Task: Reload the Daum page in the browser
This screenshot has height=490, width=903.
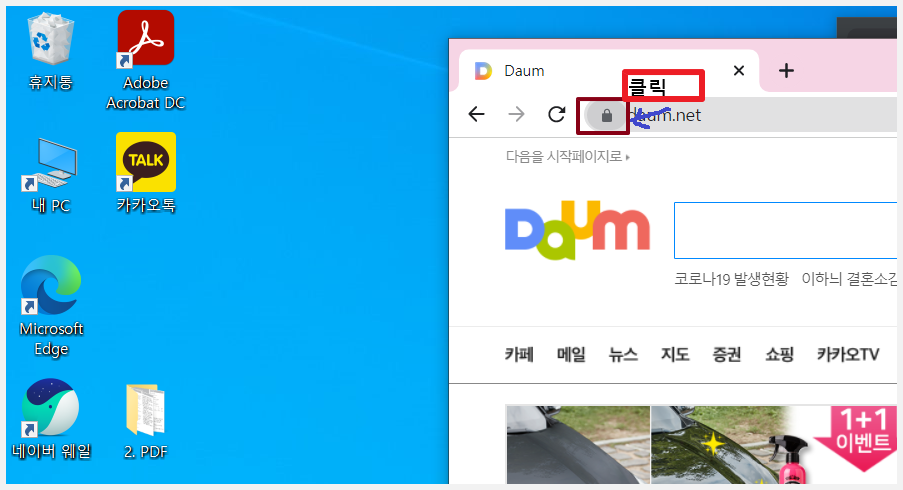Action: tap(556, 115)
